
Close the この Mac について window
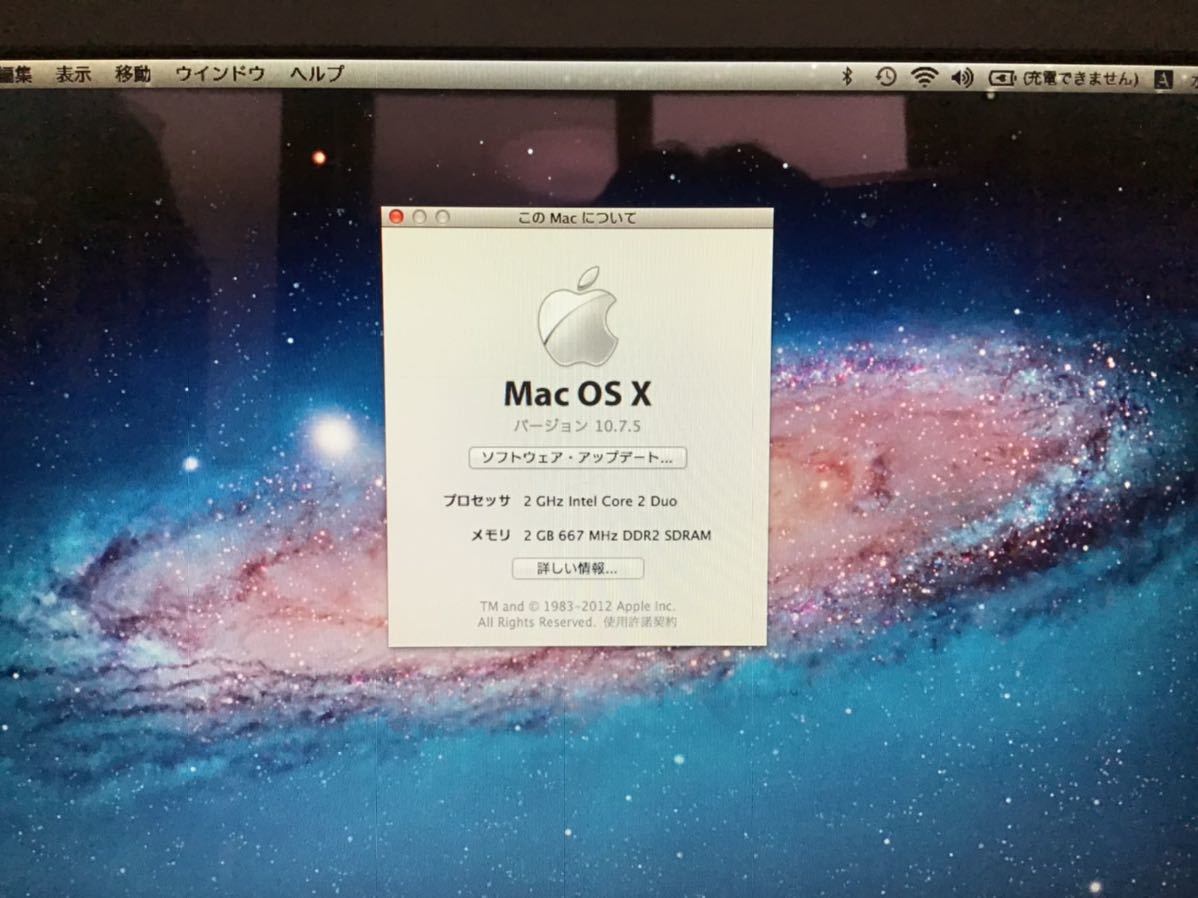[x=397, y=217]
